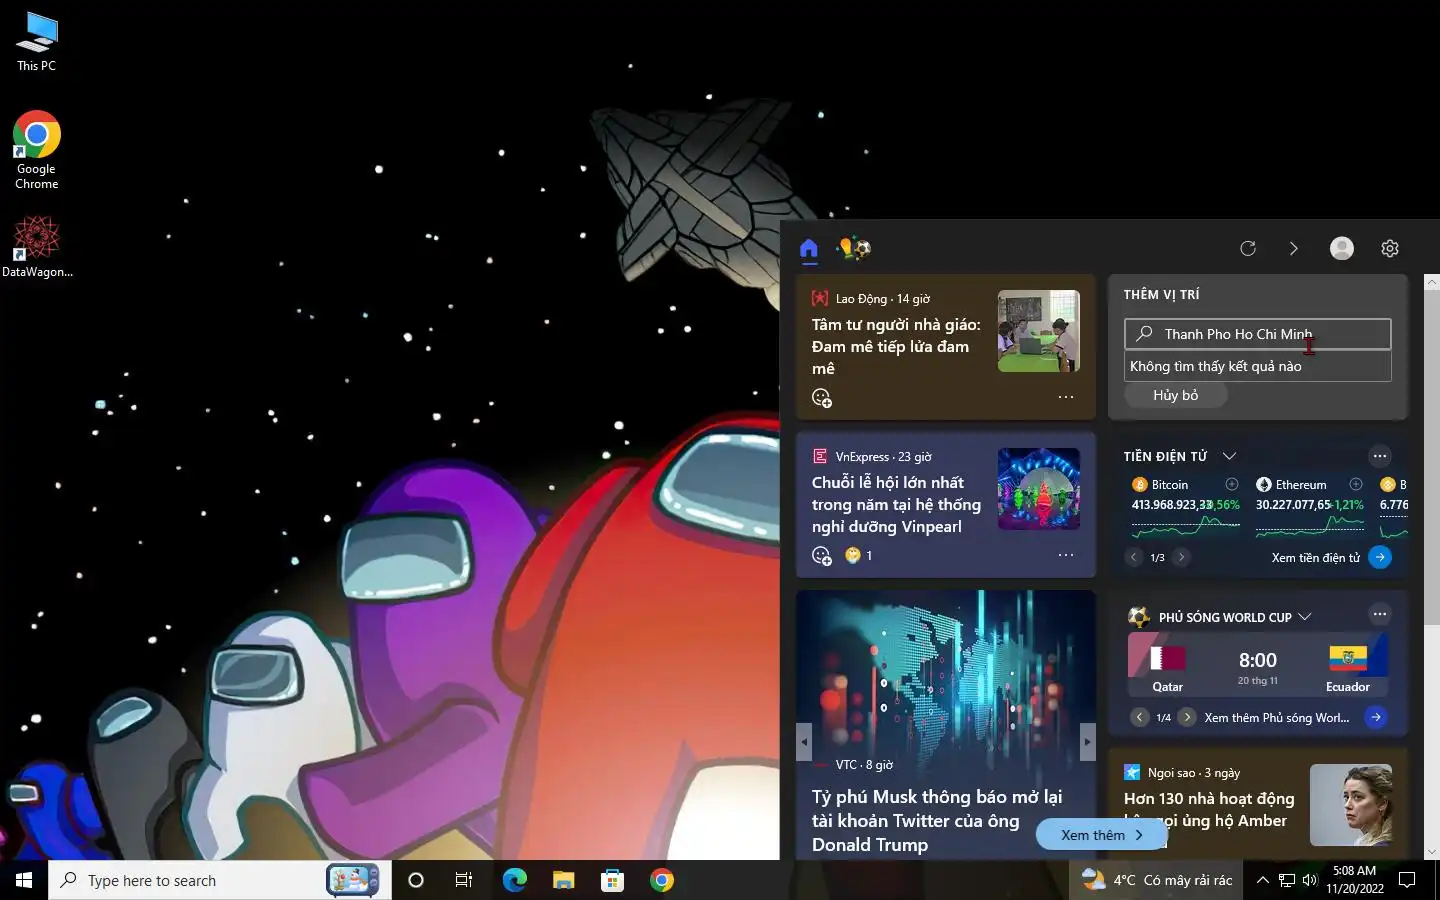The height and width of the screenshot is (900, 1440).
Task: Go to next crypto page
Action: [x=1181, y=558]
